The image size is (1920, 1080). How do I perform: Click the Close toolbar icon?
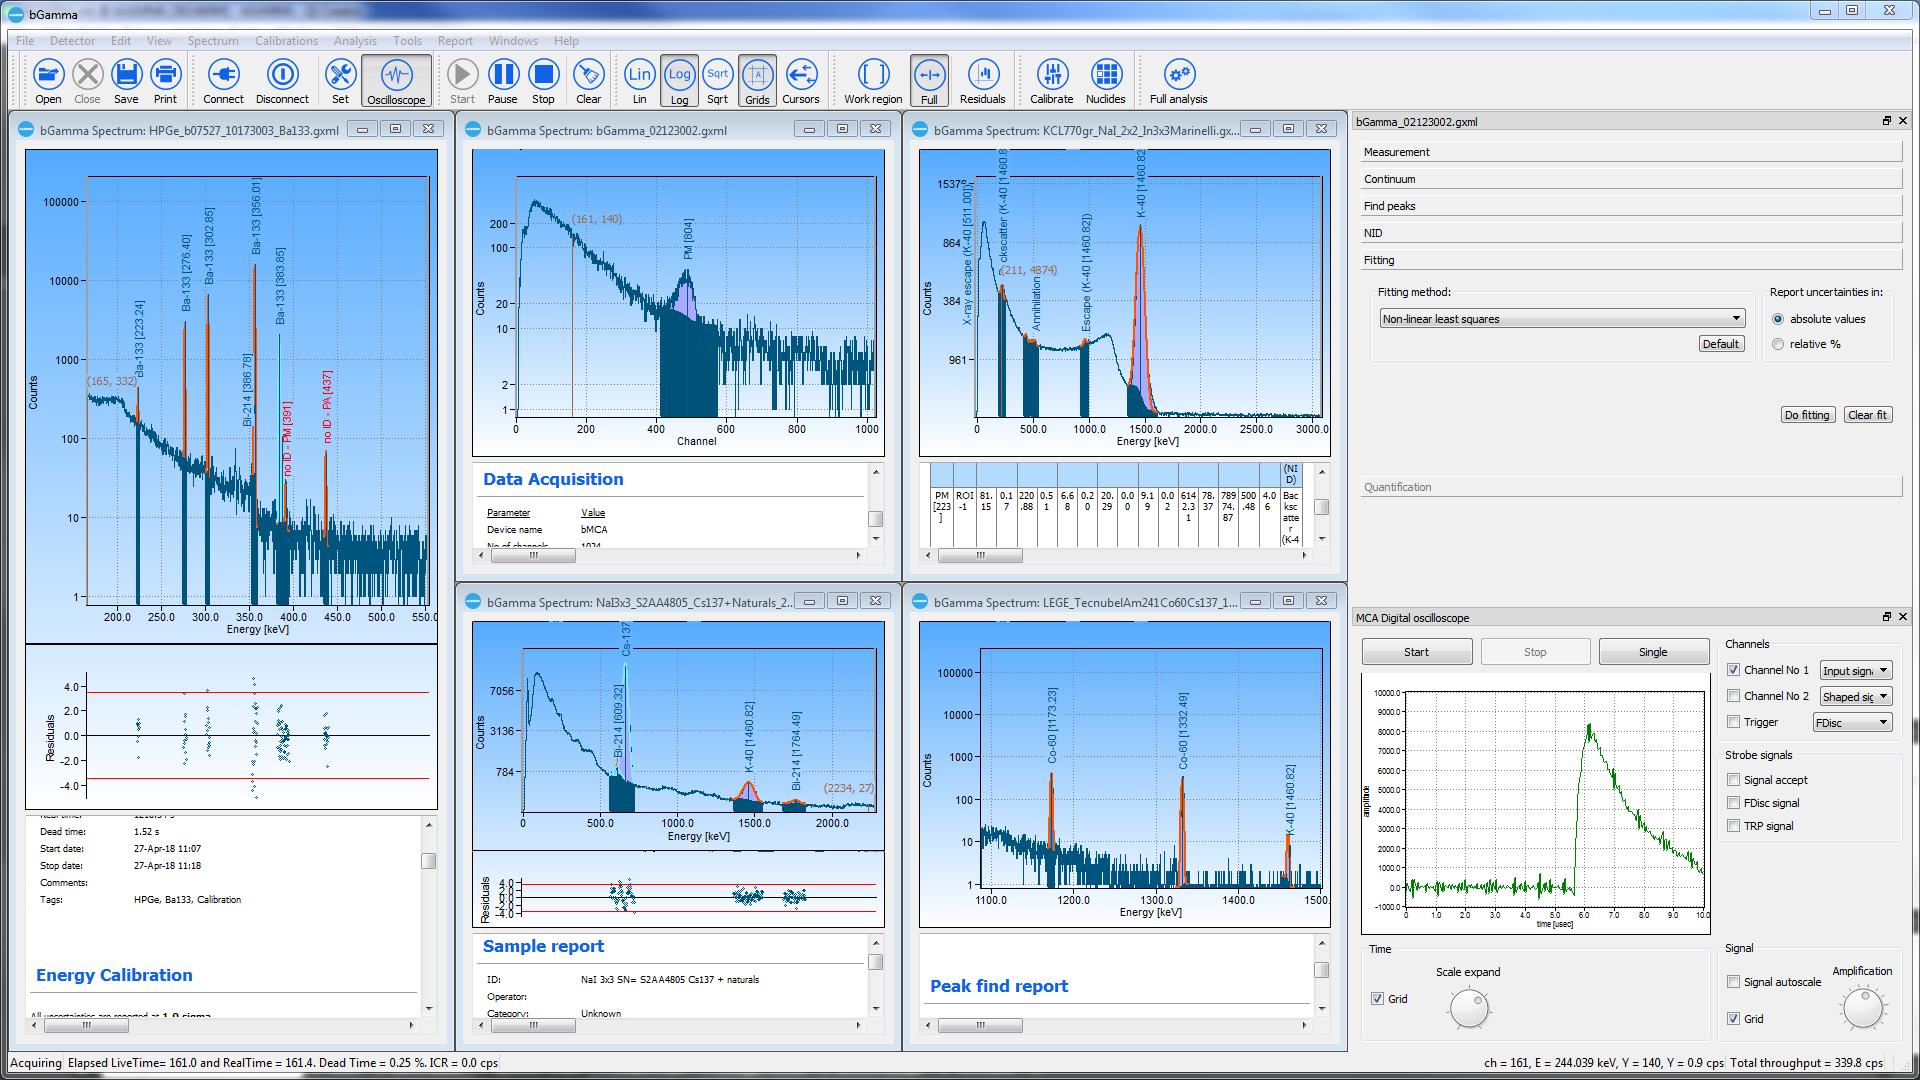(87, 81)
